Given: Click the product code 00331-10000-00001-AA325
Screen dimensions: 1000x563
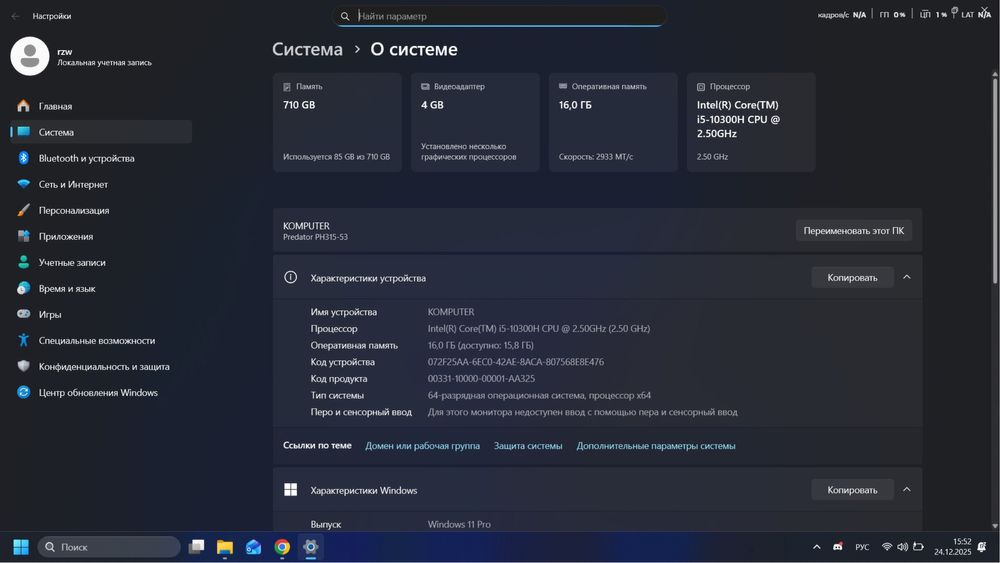Looking at the screenshot, I should coord(481,379).
